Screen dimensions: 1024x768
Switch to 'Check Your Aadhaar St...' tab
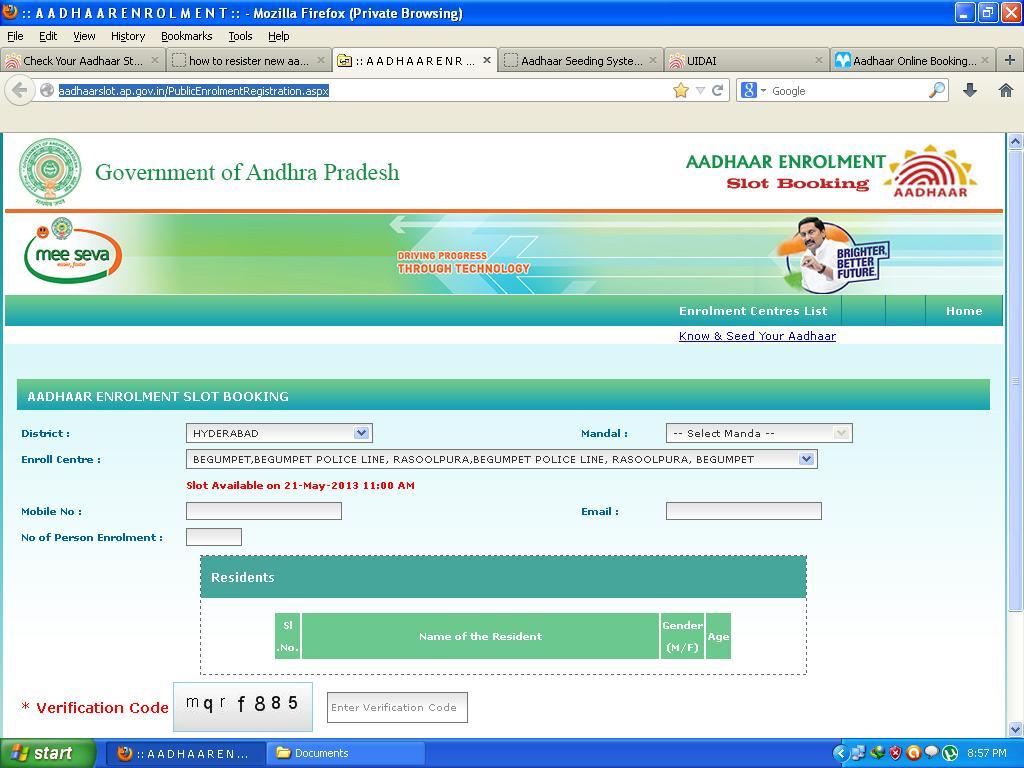pyautogui.click(x=82, y=60)
